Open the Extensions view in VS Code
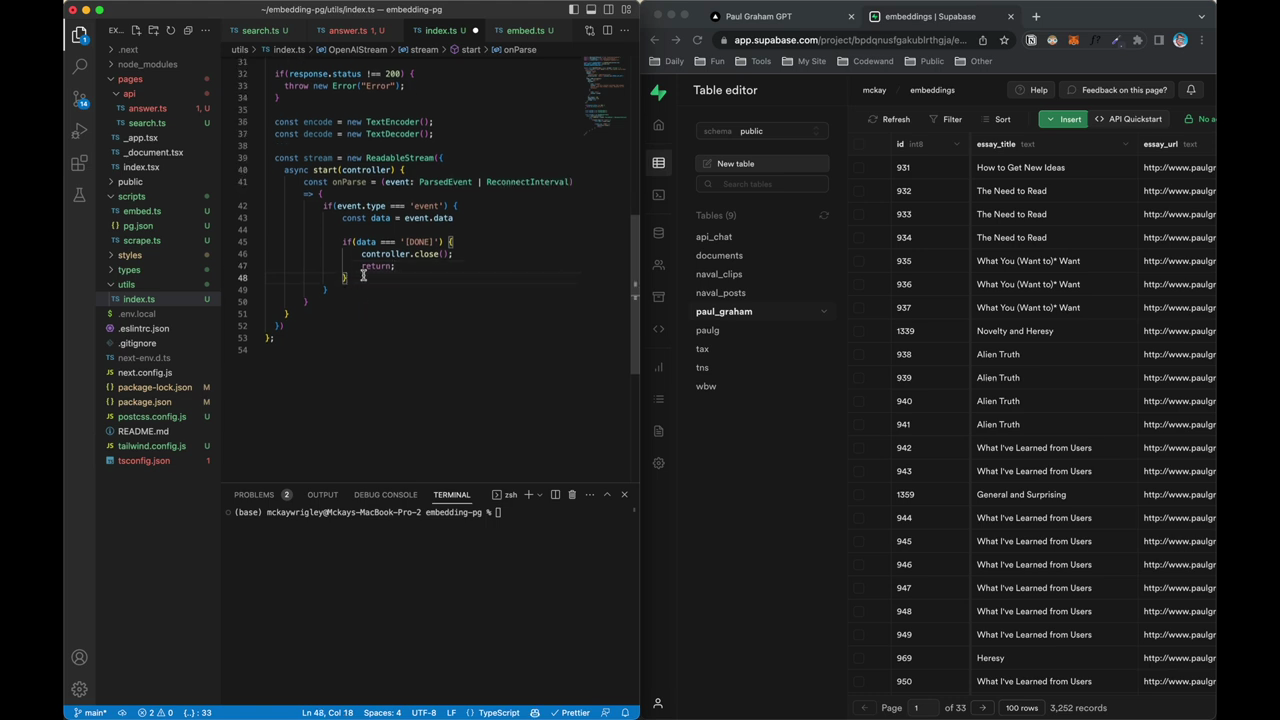1280x720 pixels. [x=79, y=163]
